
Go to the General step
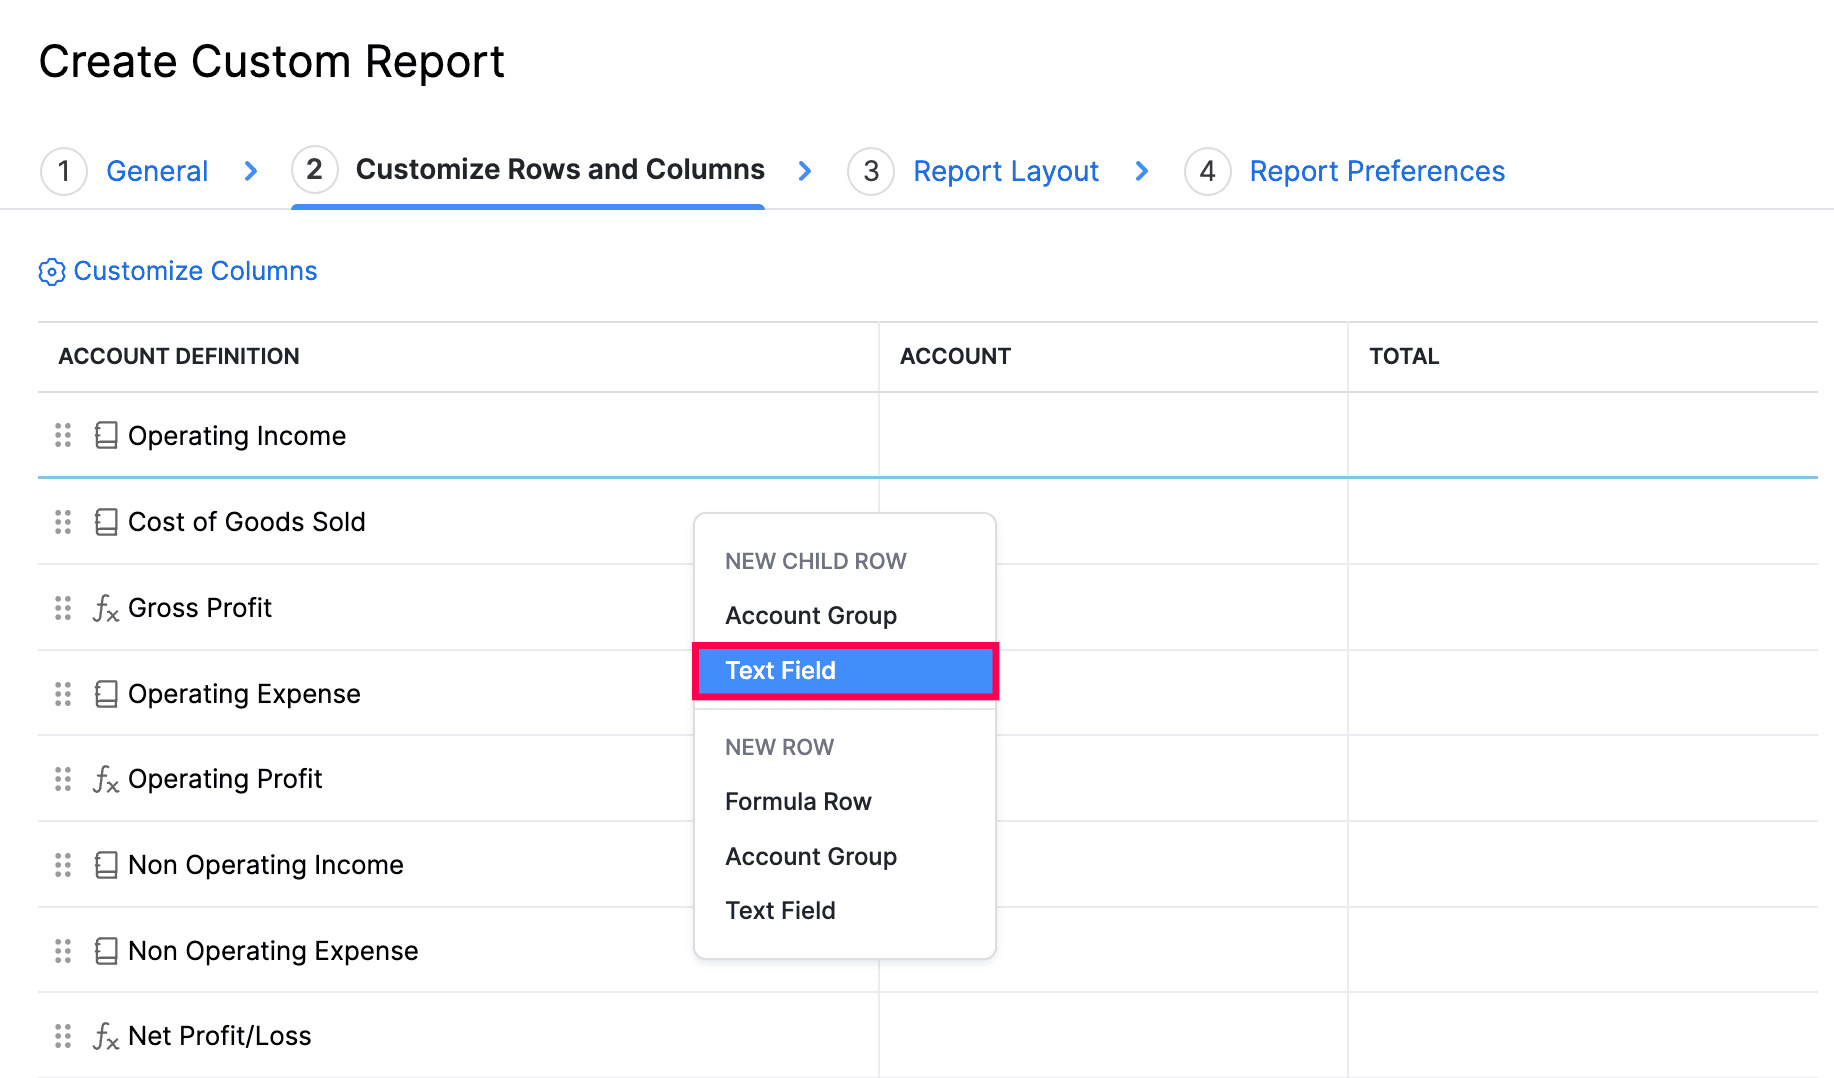pyautogui.click(x=157, y=171)
